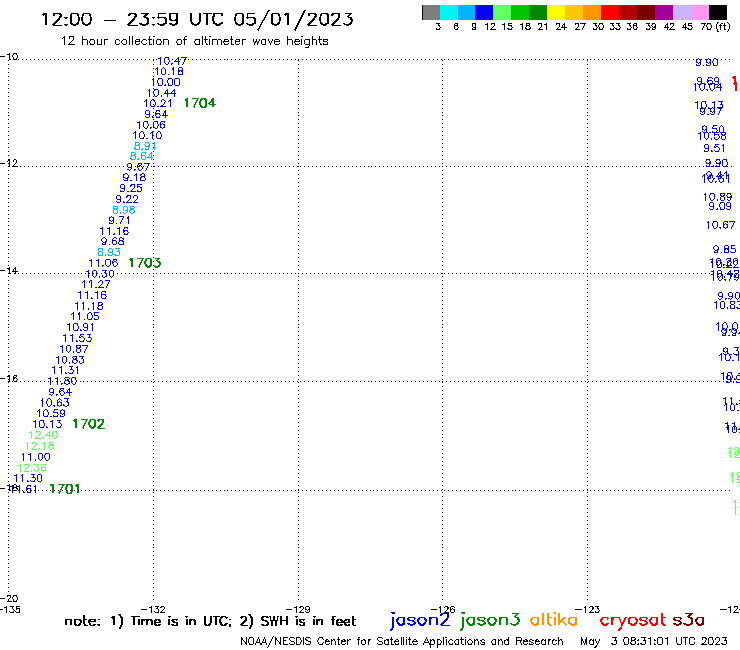Click the green value 12.18
Viewport: 740px width, 650px height.
coord(40,446)
